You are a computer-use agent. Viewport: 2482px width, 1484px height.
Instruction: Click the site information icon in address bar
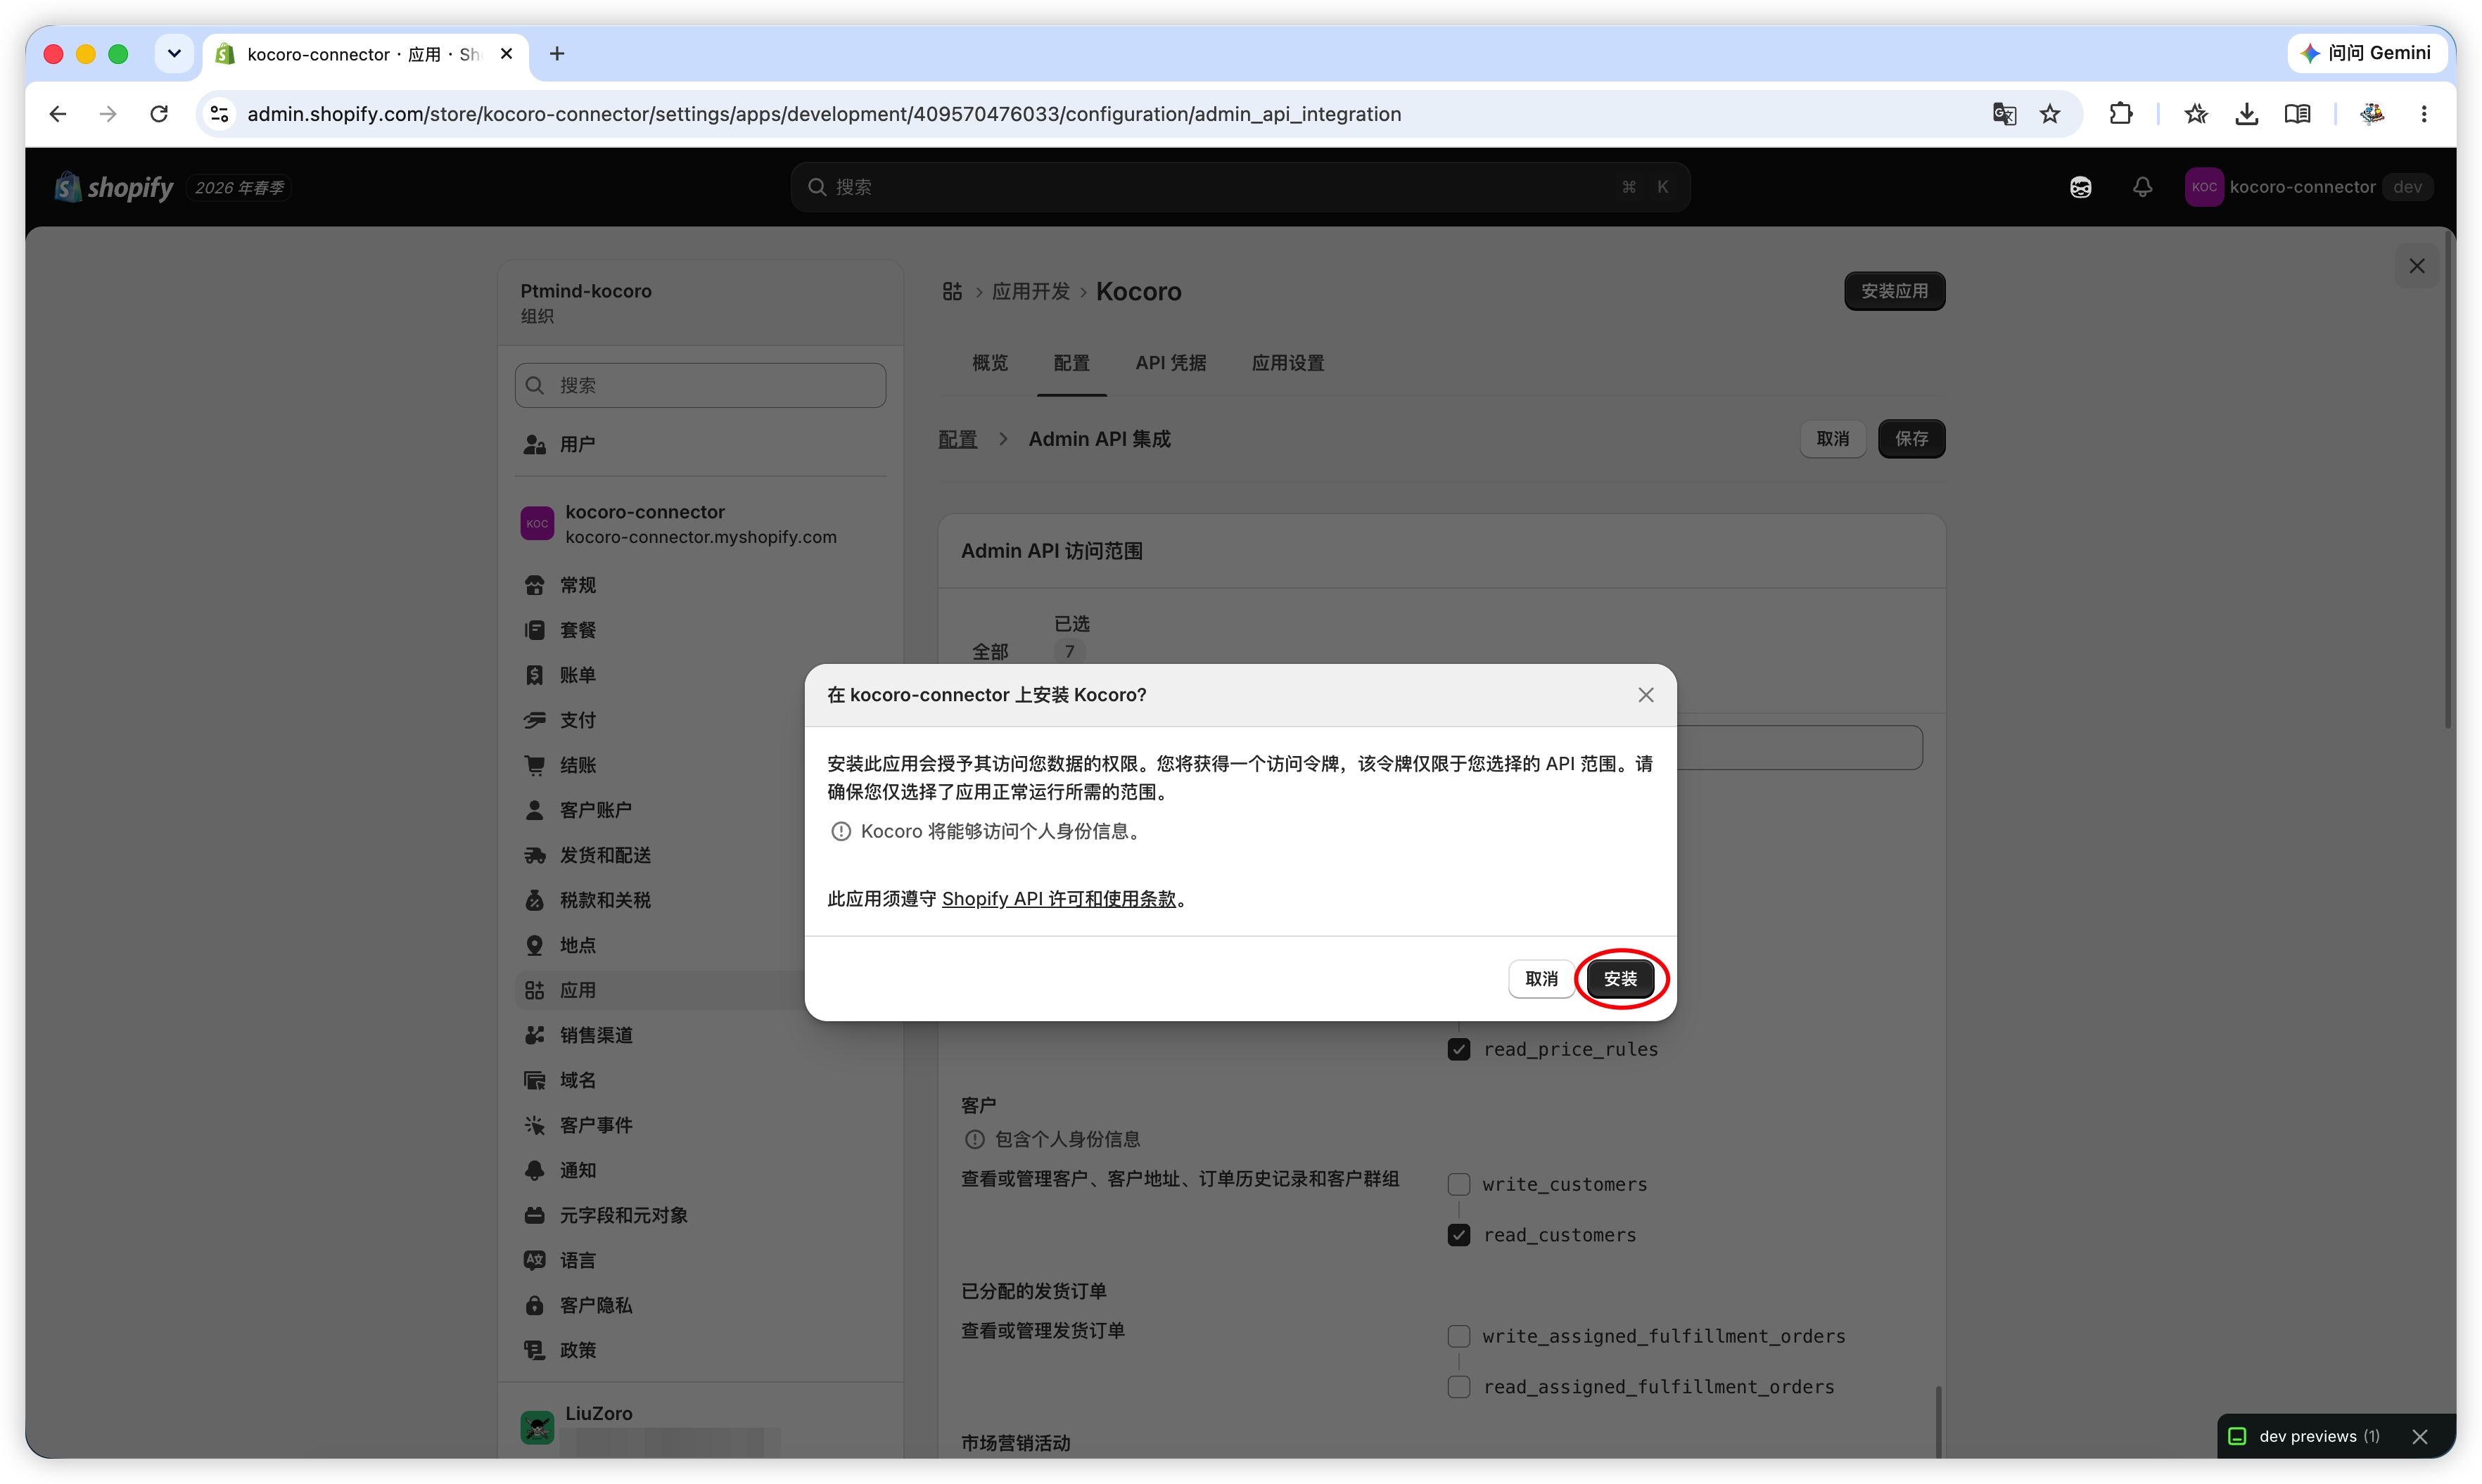tap(219, 114)
